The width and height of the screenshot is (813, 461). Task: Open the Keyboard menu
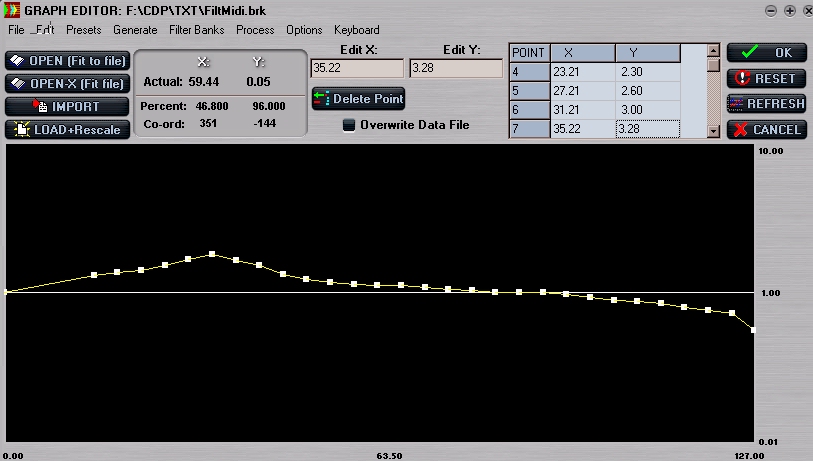[356, 30]
